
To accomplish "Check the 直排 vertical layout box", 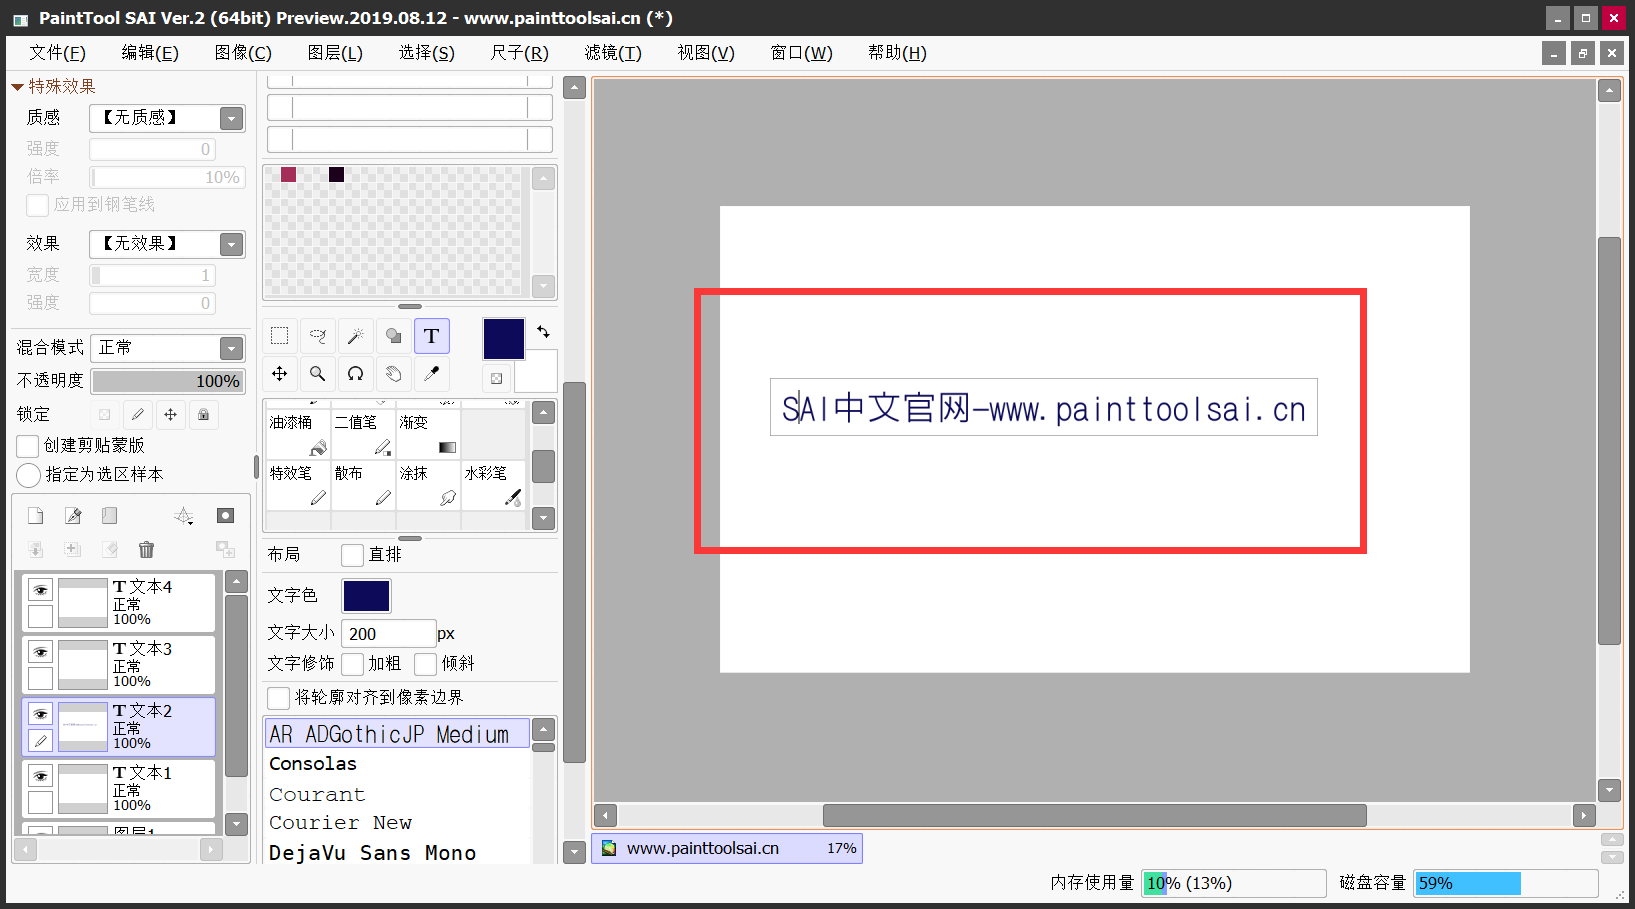I will coord(352,555).
